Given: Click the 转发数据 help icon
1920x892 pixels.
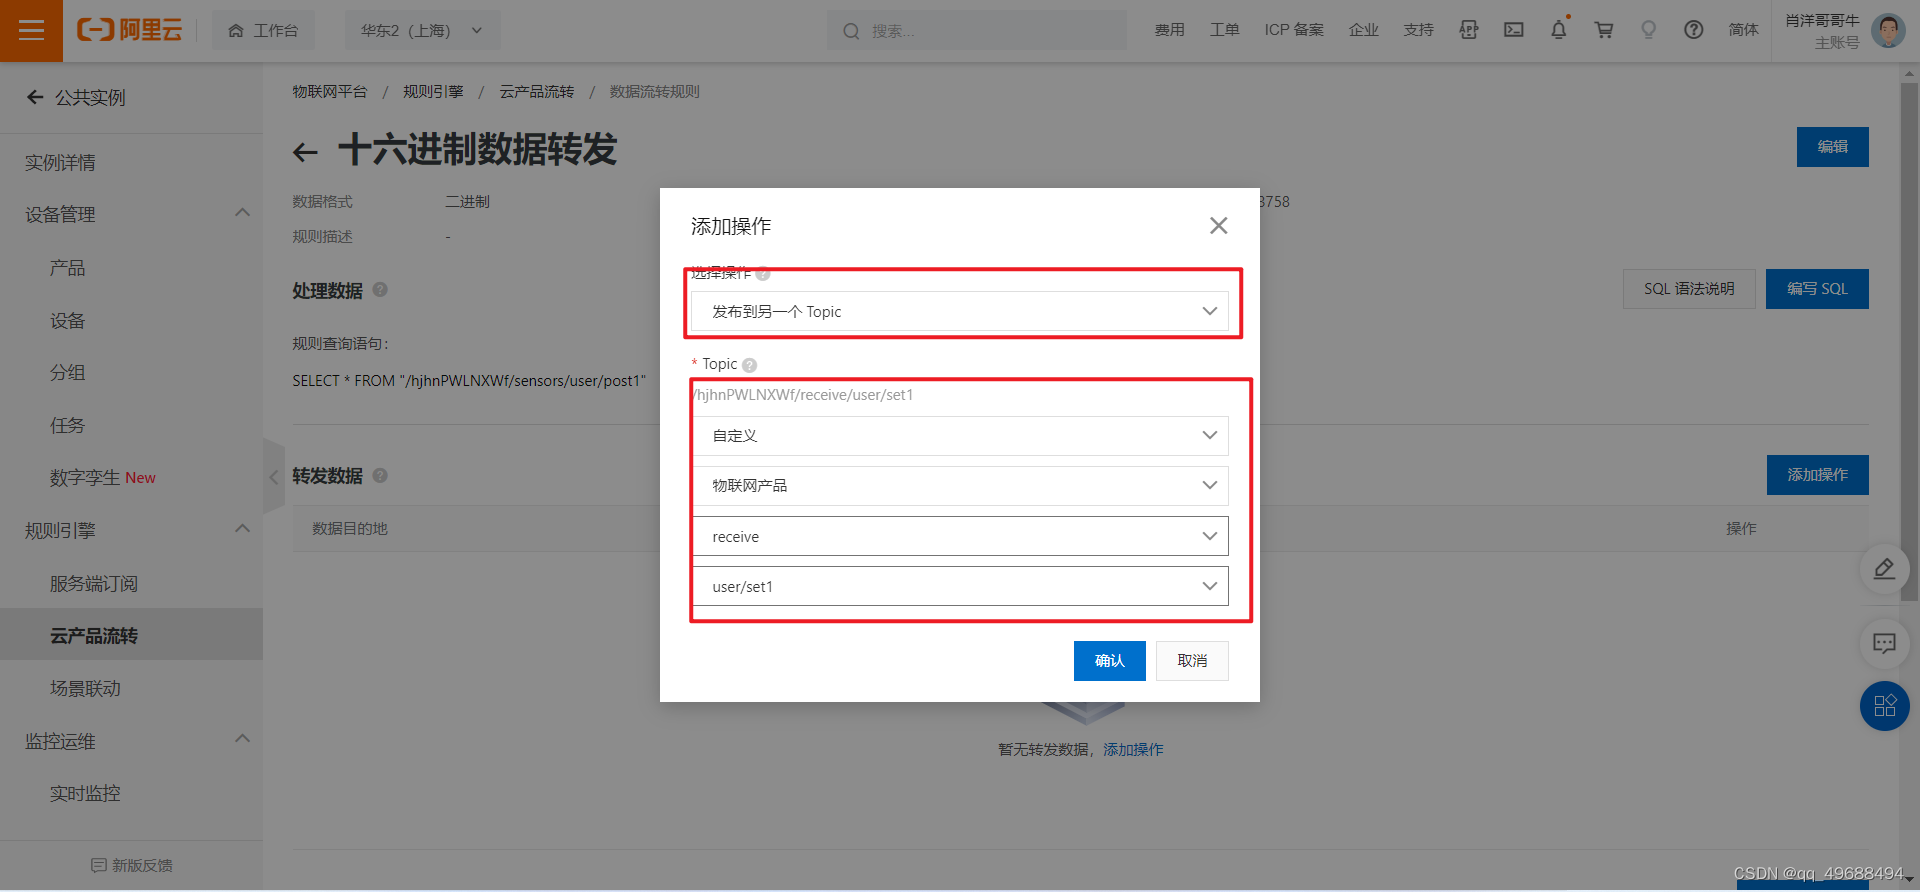Looking at the screenshot, I should 380,475.
